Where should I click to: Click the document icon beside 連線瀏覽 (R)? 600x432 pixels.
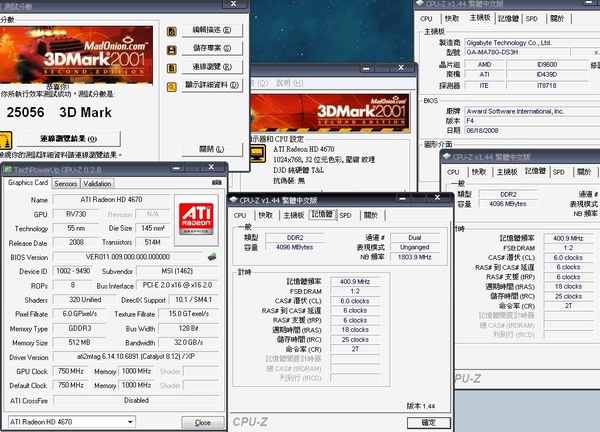point(172,68)
